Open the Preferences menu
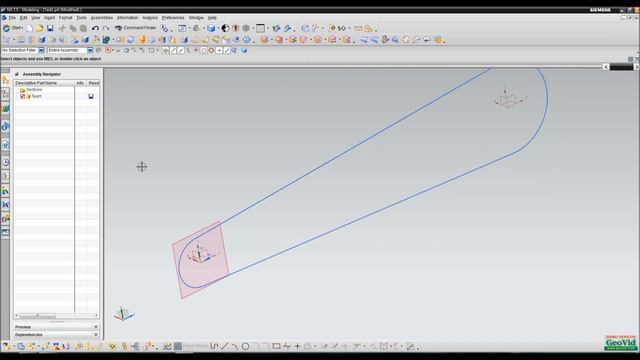 [173, 18]
